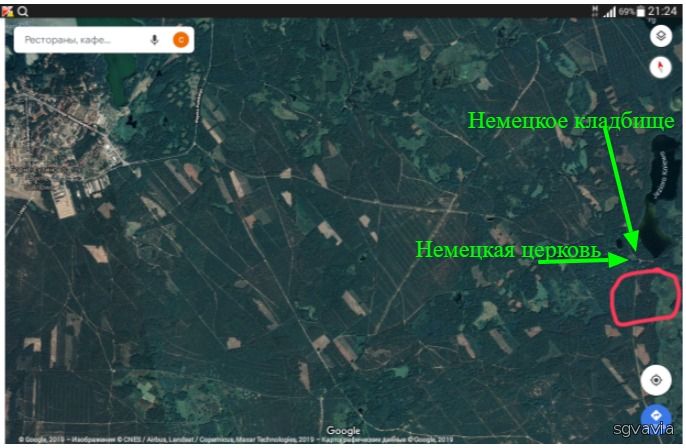Tap the microphone voice search icon

point(155,39)
